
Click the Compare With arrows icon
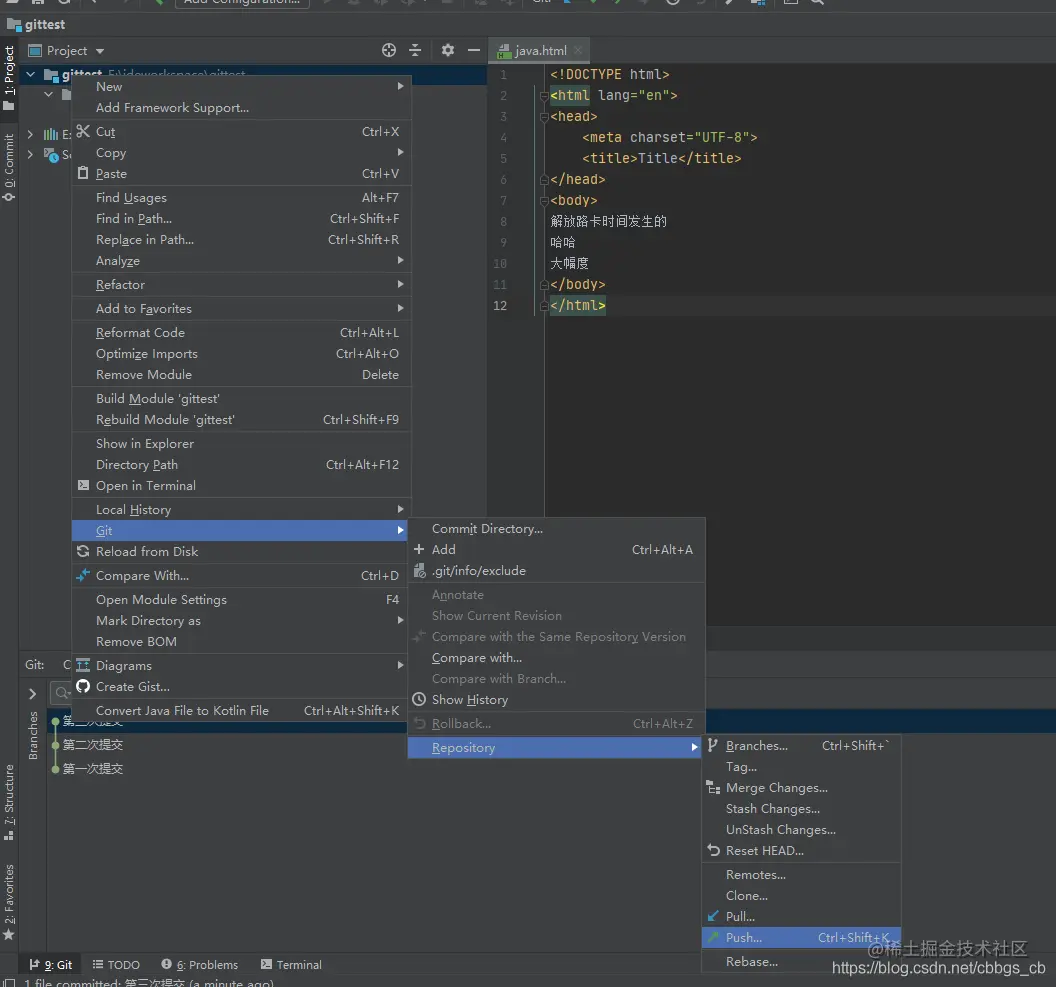coord(83,575)
